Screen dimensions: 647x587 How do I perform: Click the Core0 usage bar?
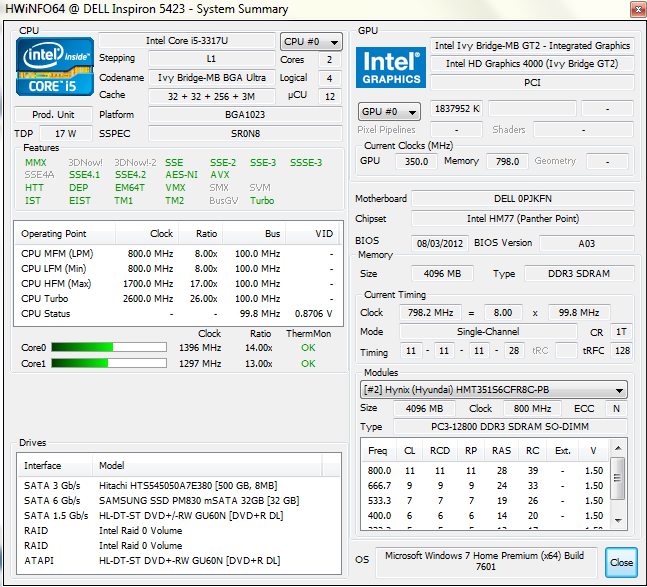click(109, 347)
